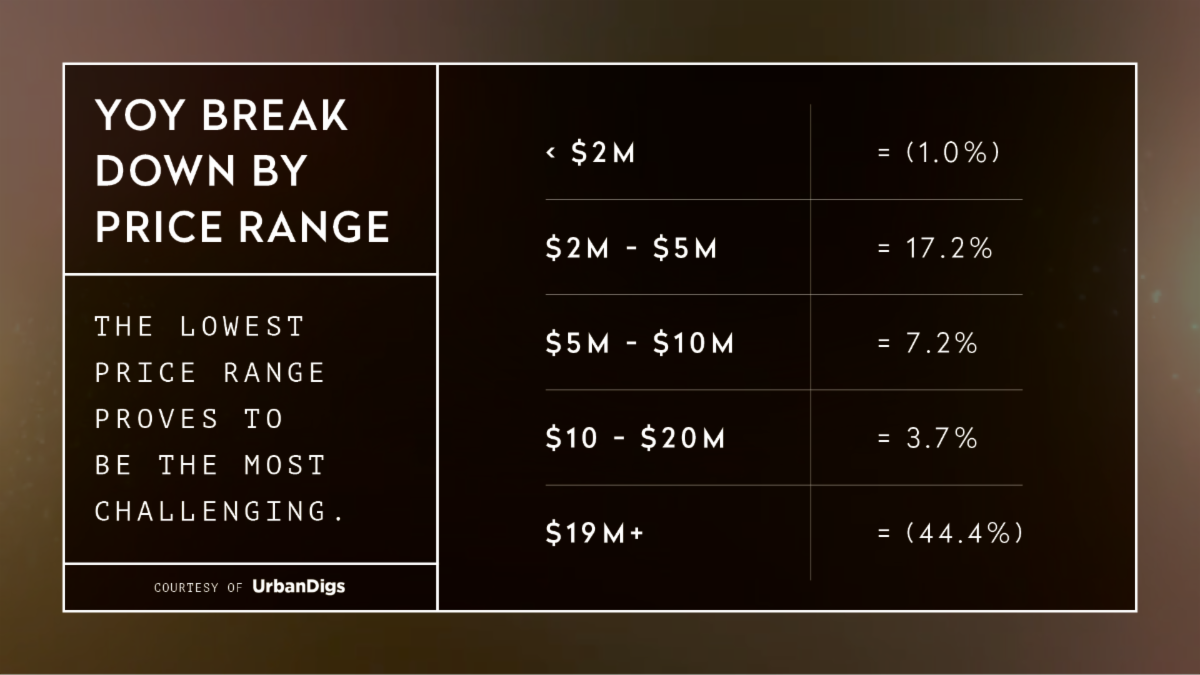Click the word "CHALLENGING." in the caption
This screenshot has height=675, width=1200.
coord(220,511)
